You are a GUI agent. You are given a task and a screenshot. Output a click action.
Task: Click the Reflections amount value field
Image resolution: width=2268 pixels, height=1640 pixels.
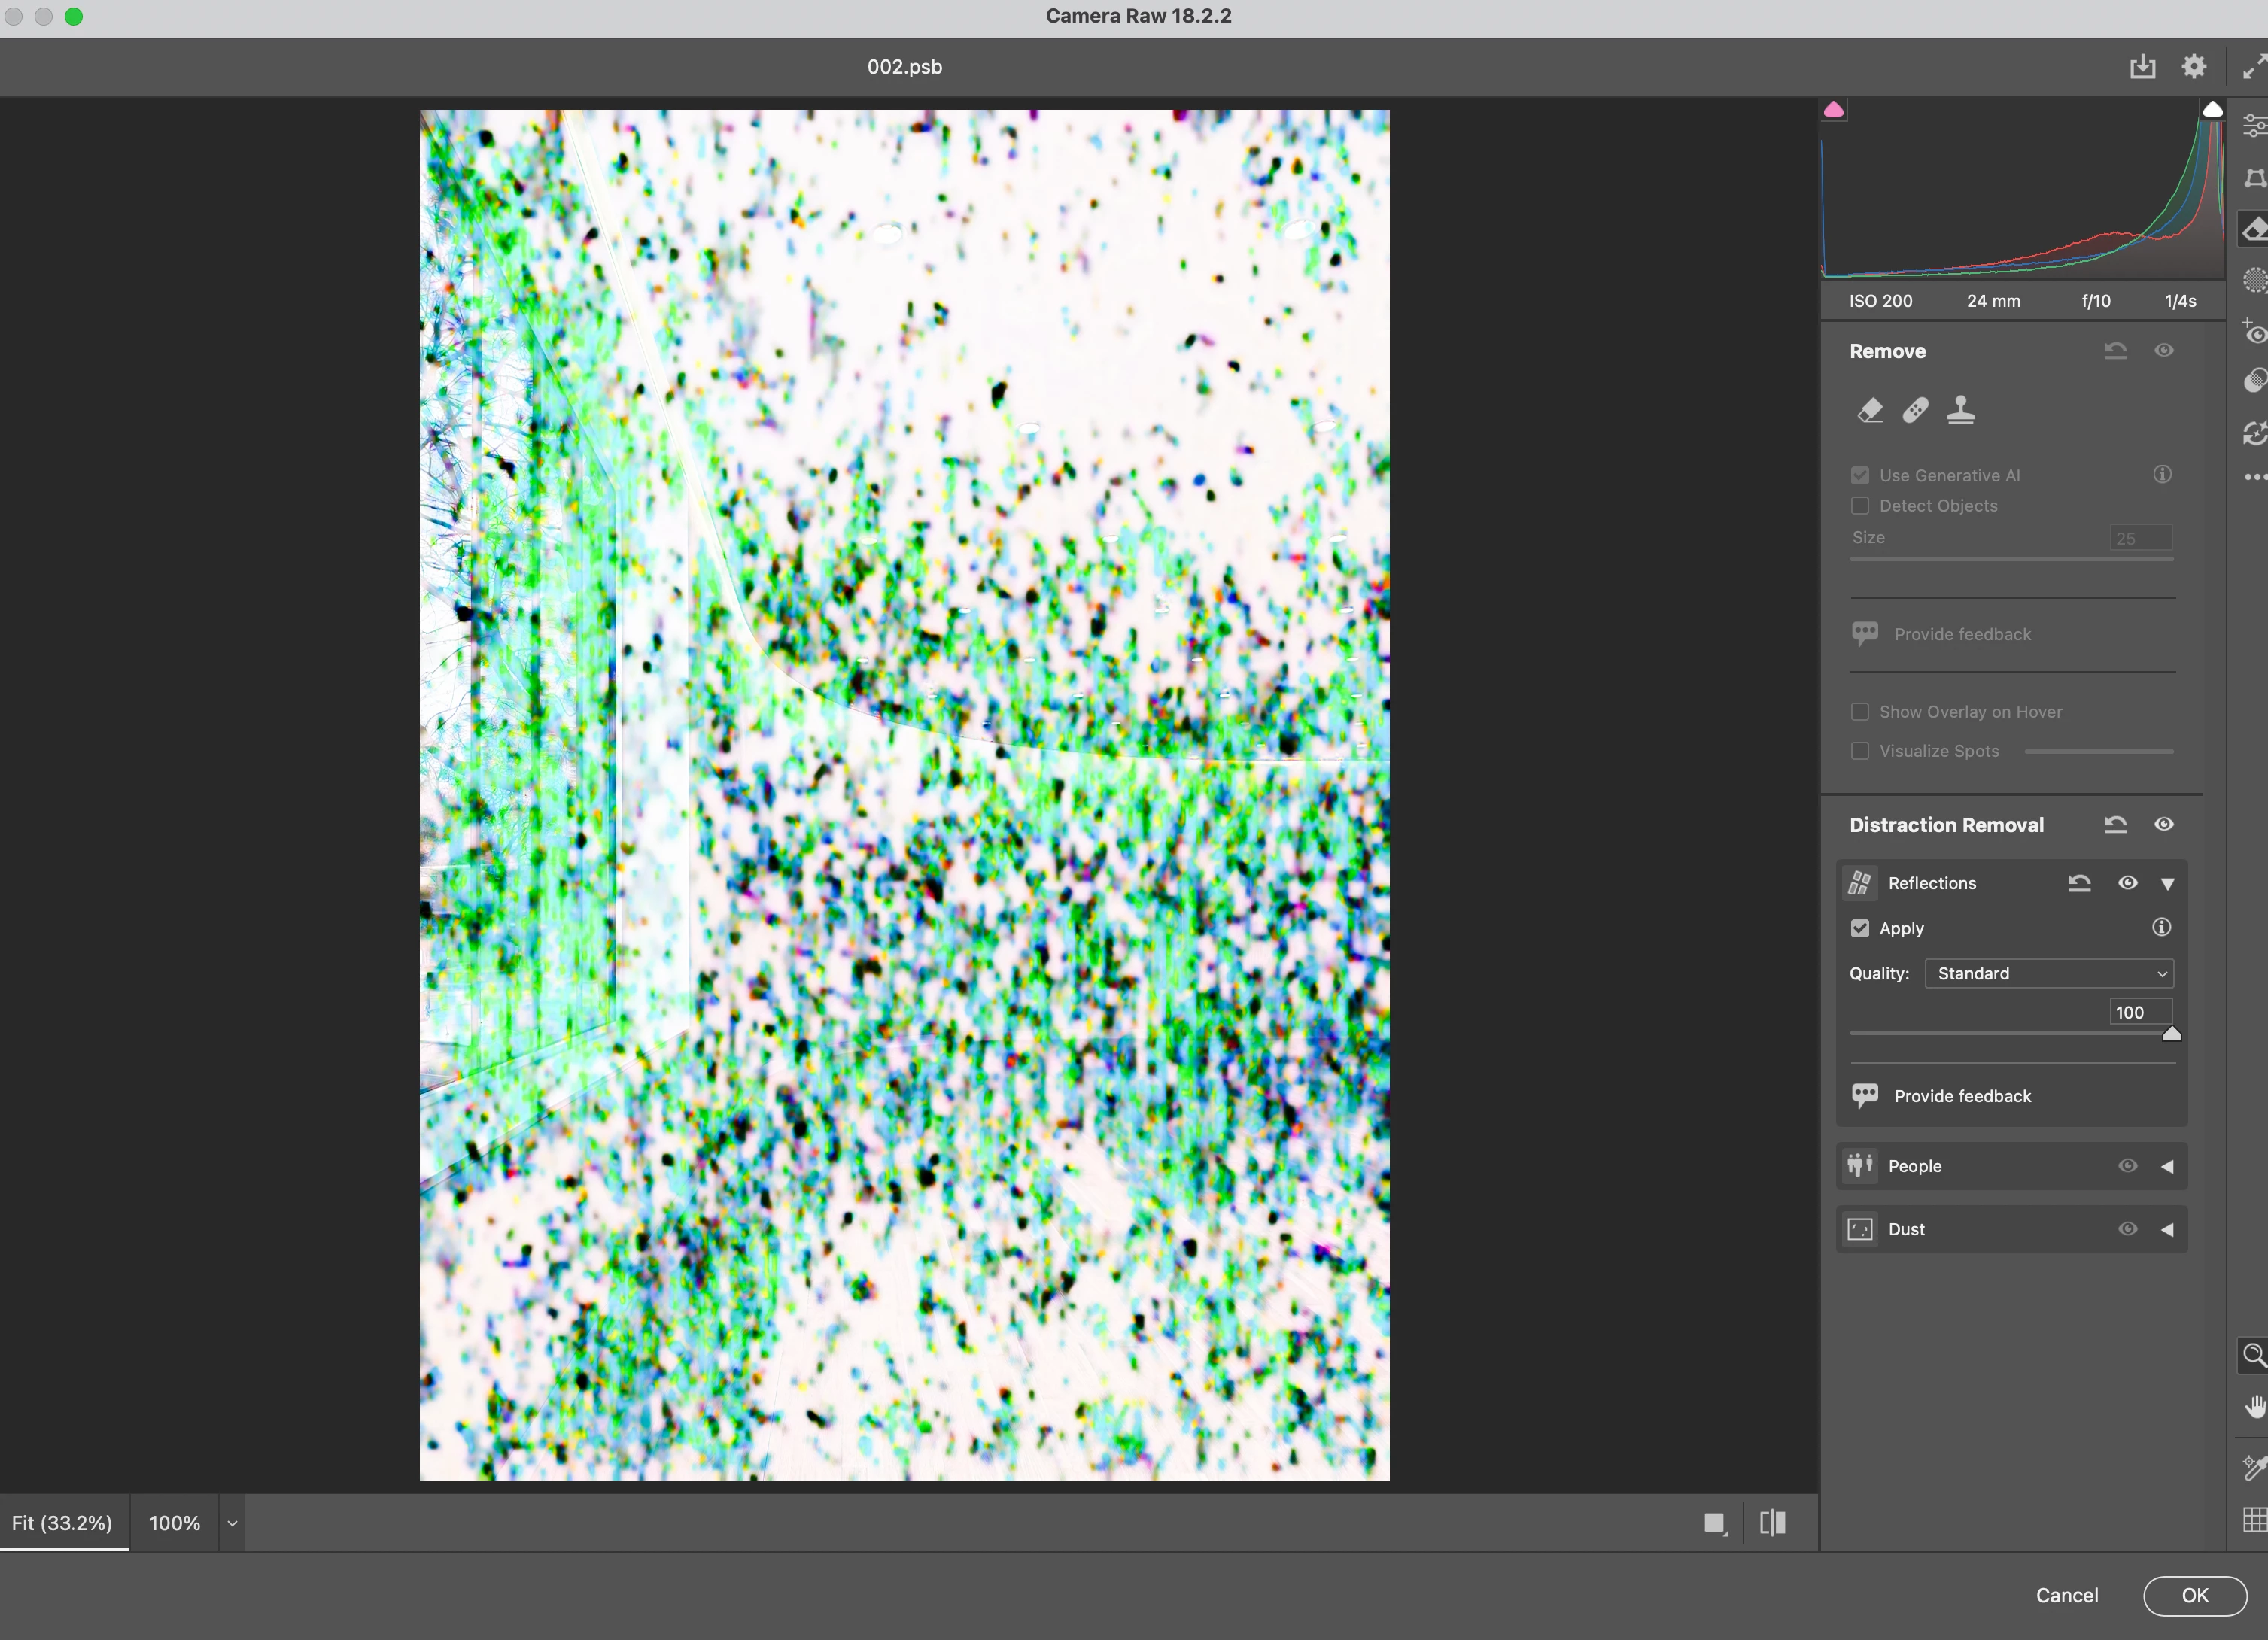(2139, 1012)
